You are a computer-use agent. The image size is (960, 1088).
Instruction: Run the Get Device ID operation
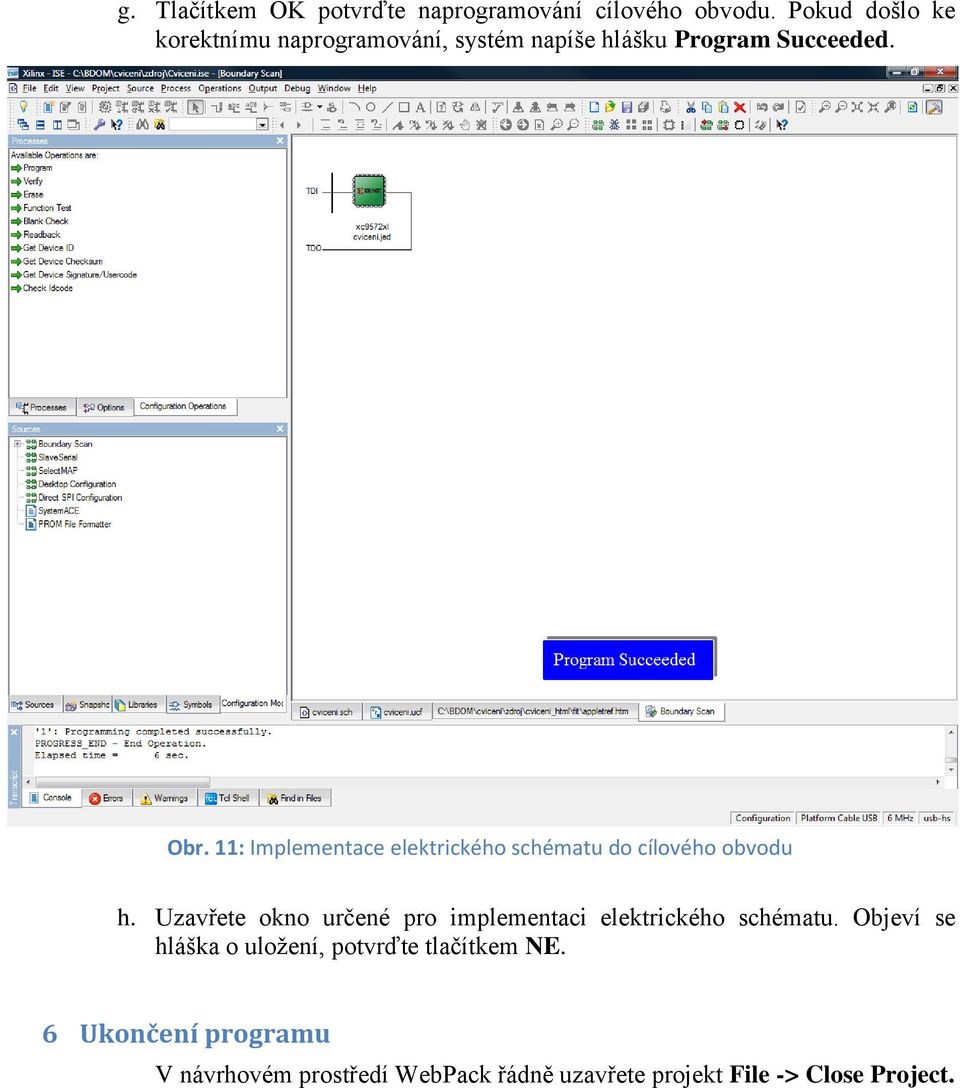tap(42, 248)
